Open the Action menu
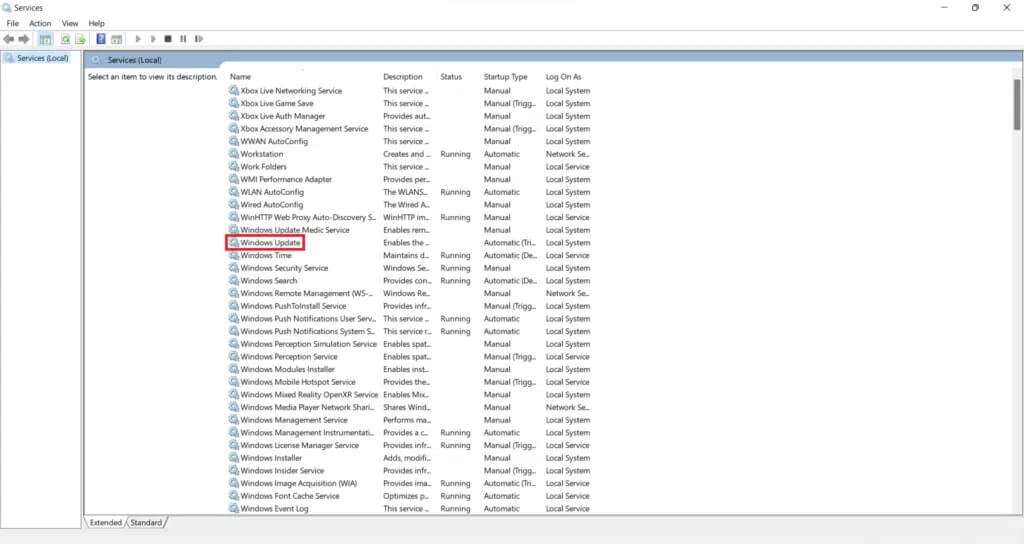The width and height of the screenshot is (1024, 544). click(x=40, y=24)
